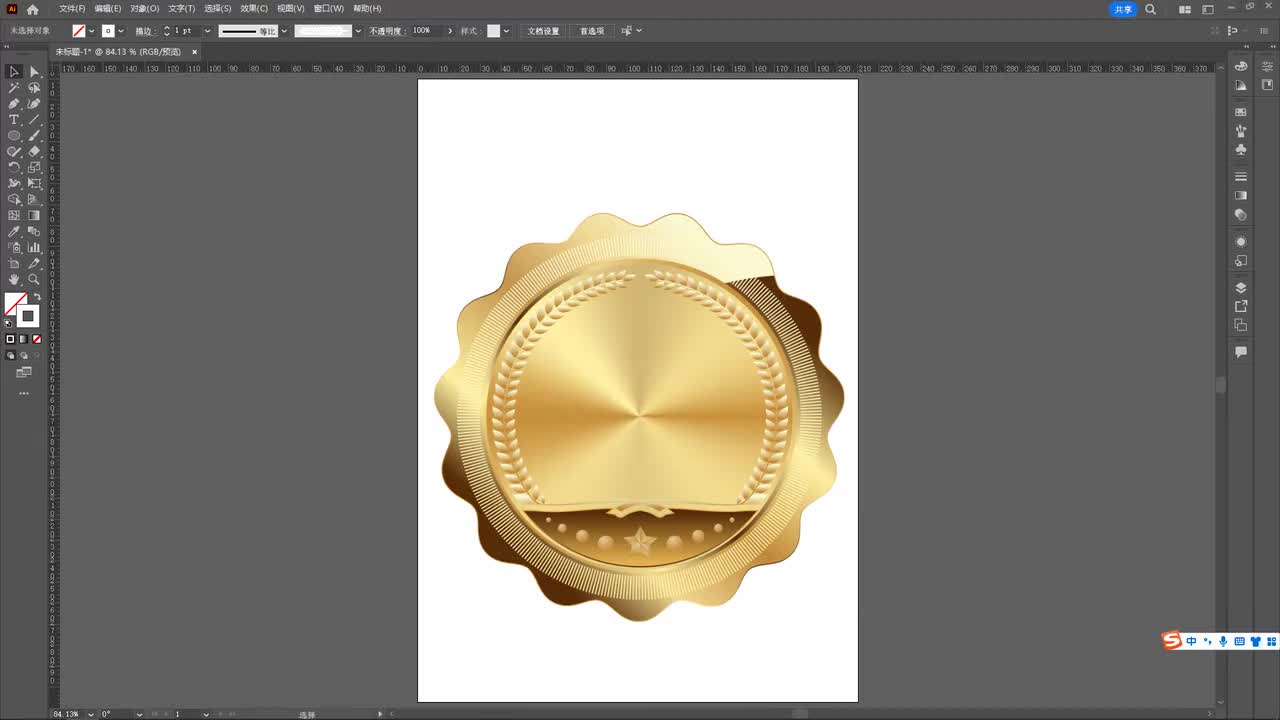1280x720 pixels.
Task: Select the Perspective Grid tool
Action: [34, 200]
